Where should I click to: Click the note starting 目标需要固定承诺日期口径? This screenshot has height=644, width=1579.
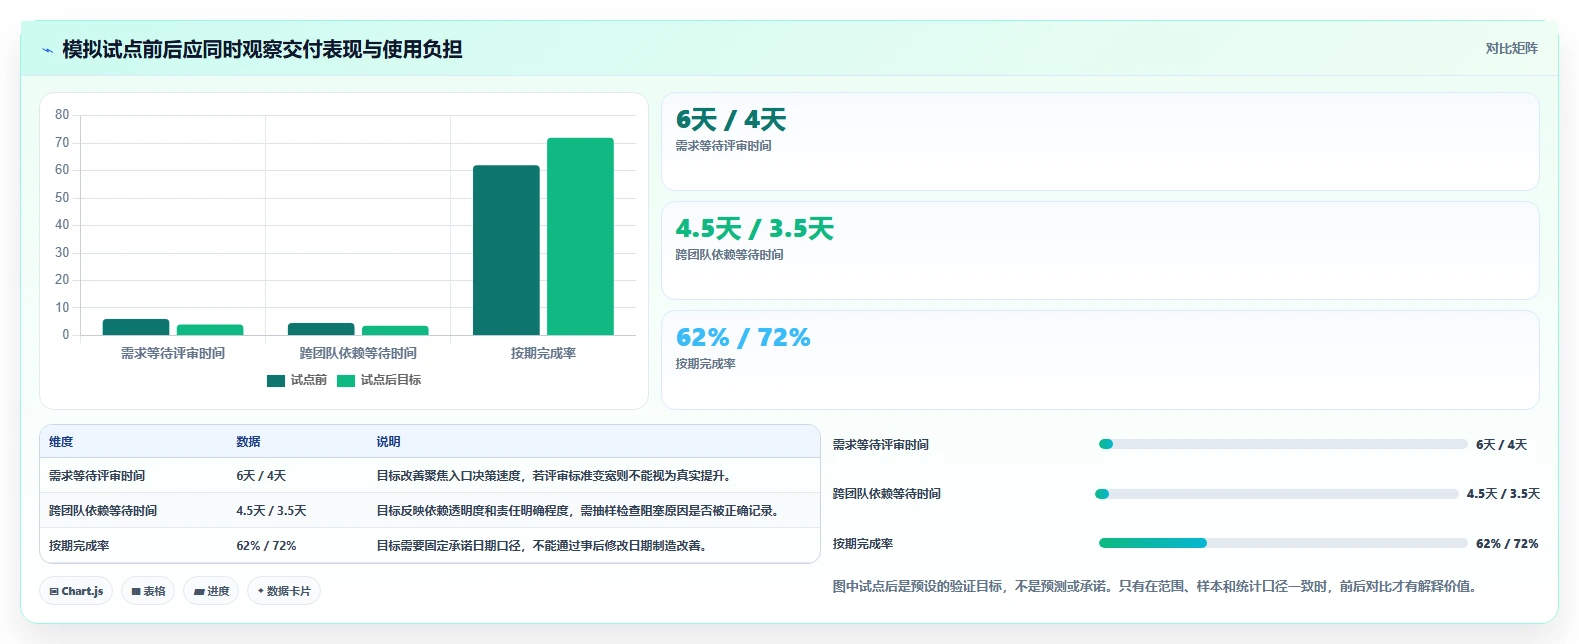(x=543, y=546)
